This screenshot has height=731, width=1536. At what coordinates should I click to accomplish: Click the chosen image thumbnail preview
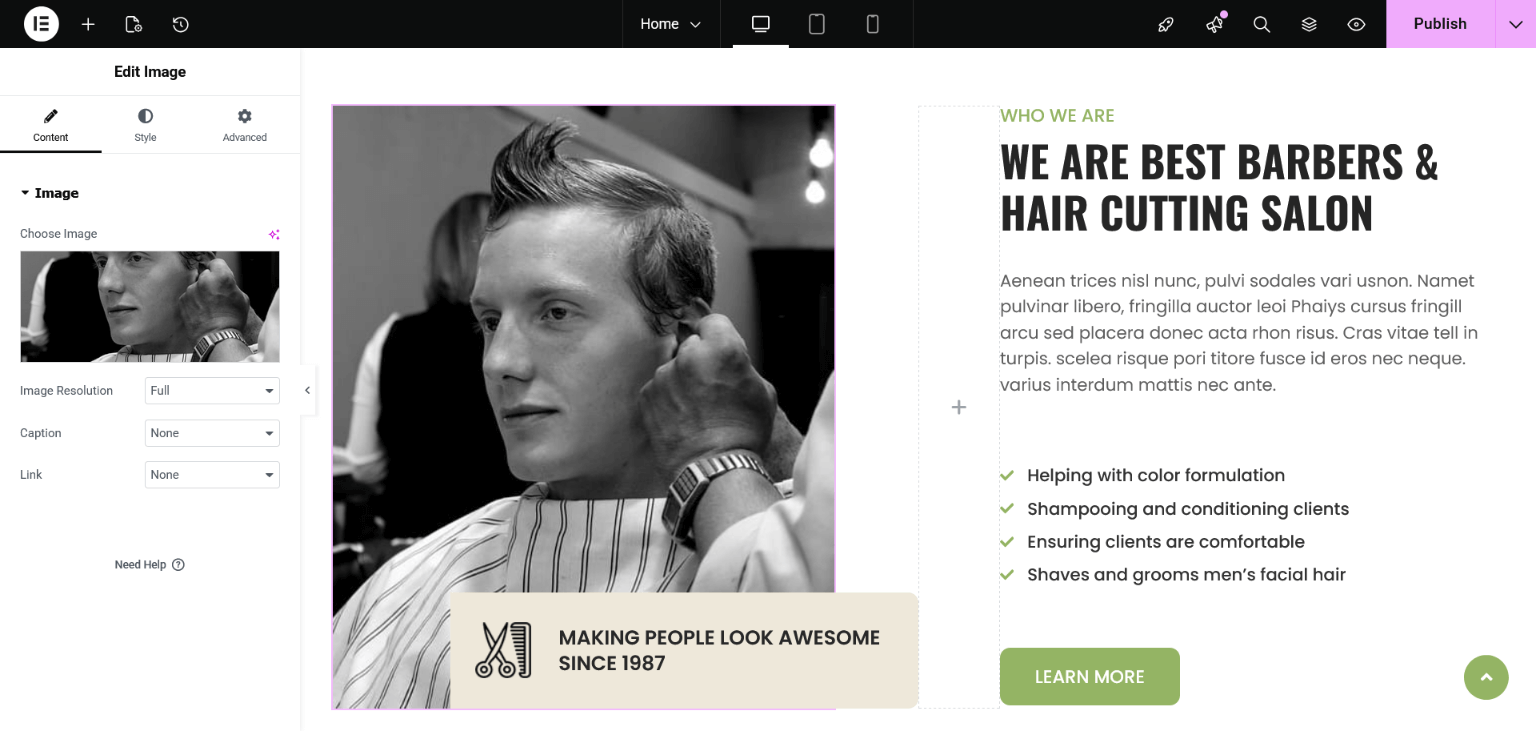(150, 306)
